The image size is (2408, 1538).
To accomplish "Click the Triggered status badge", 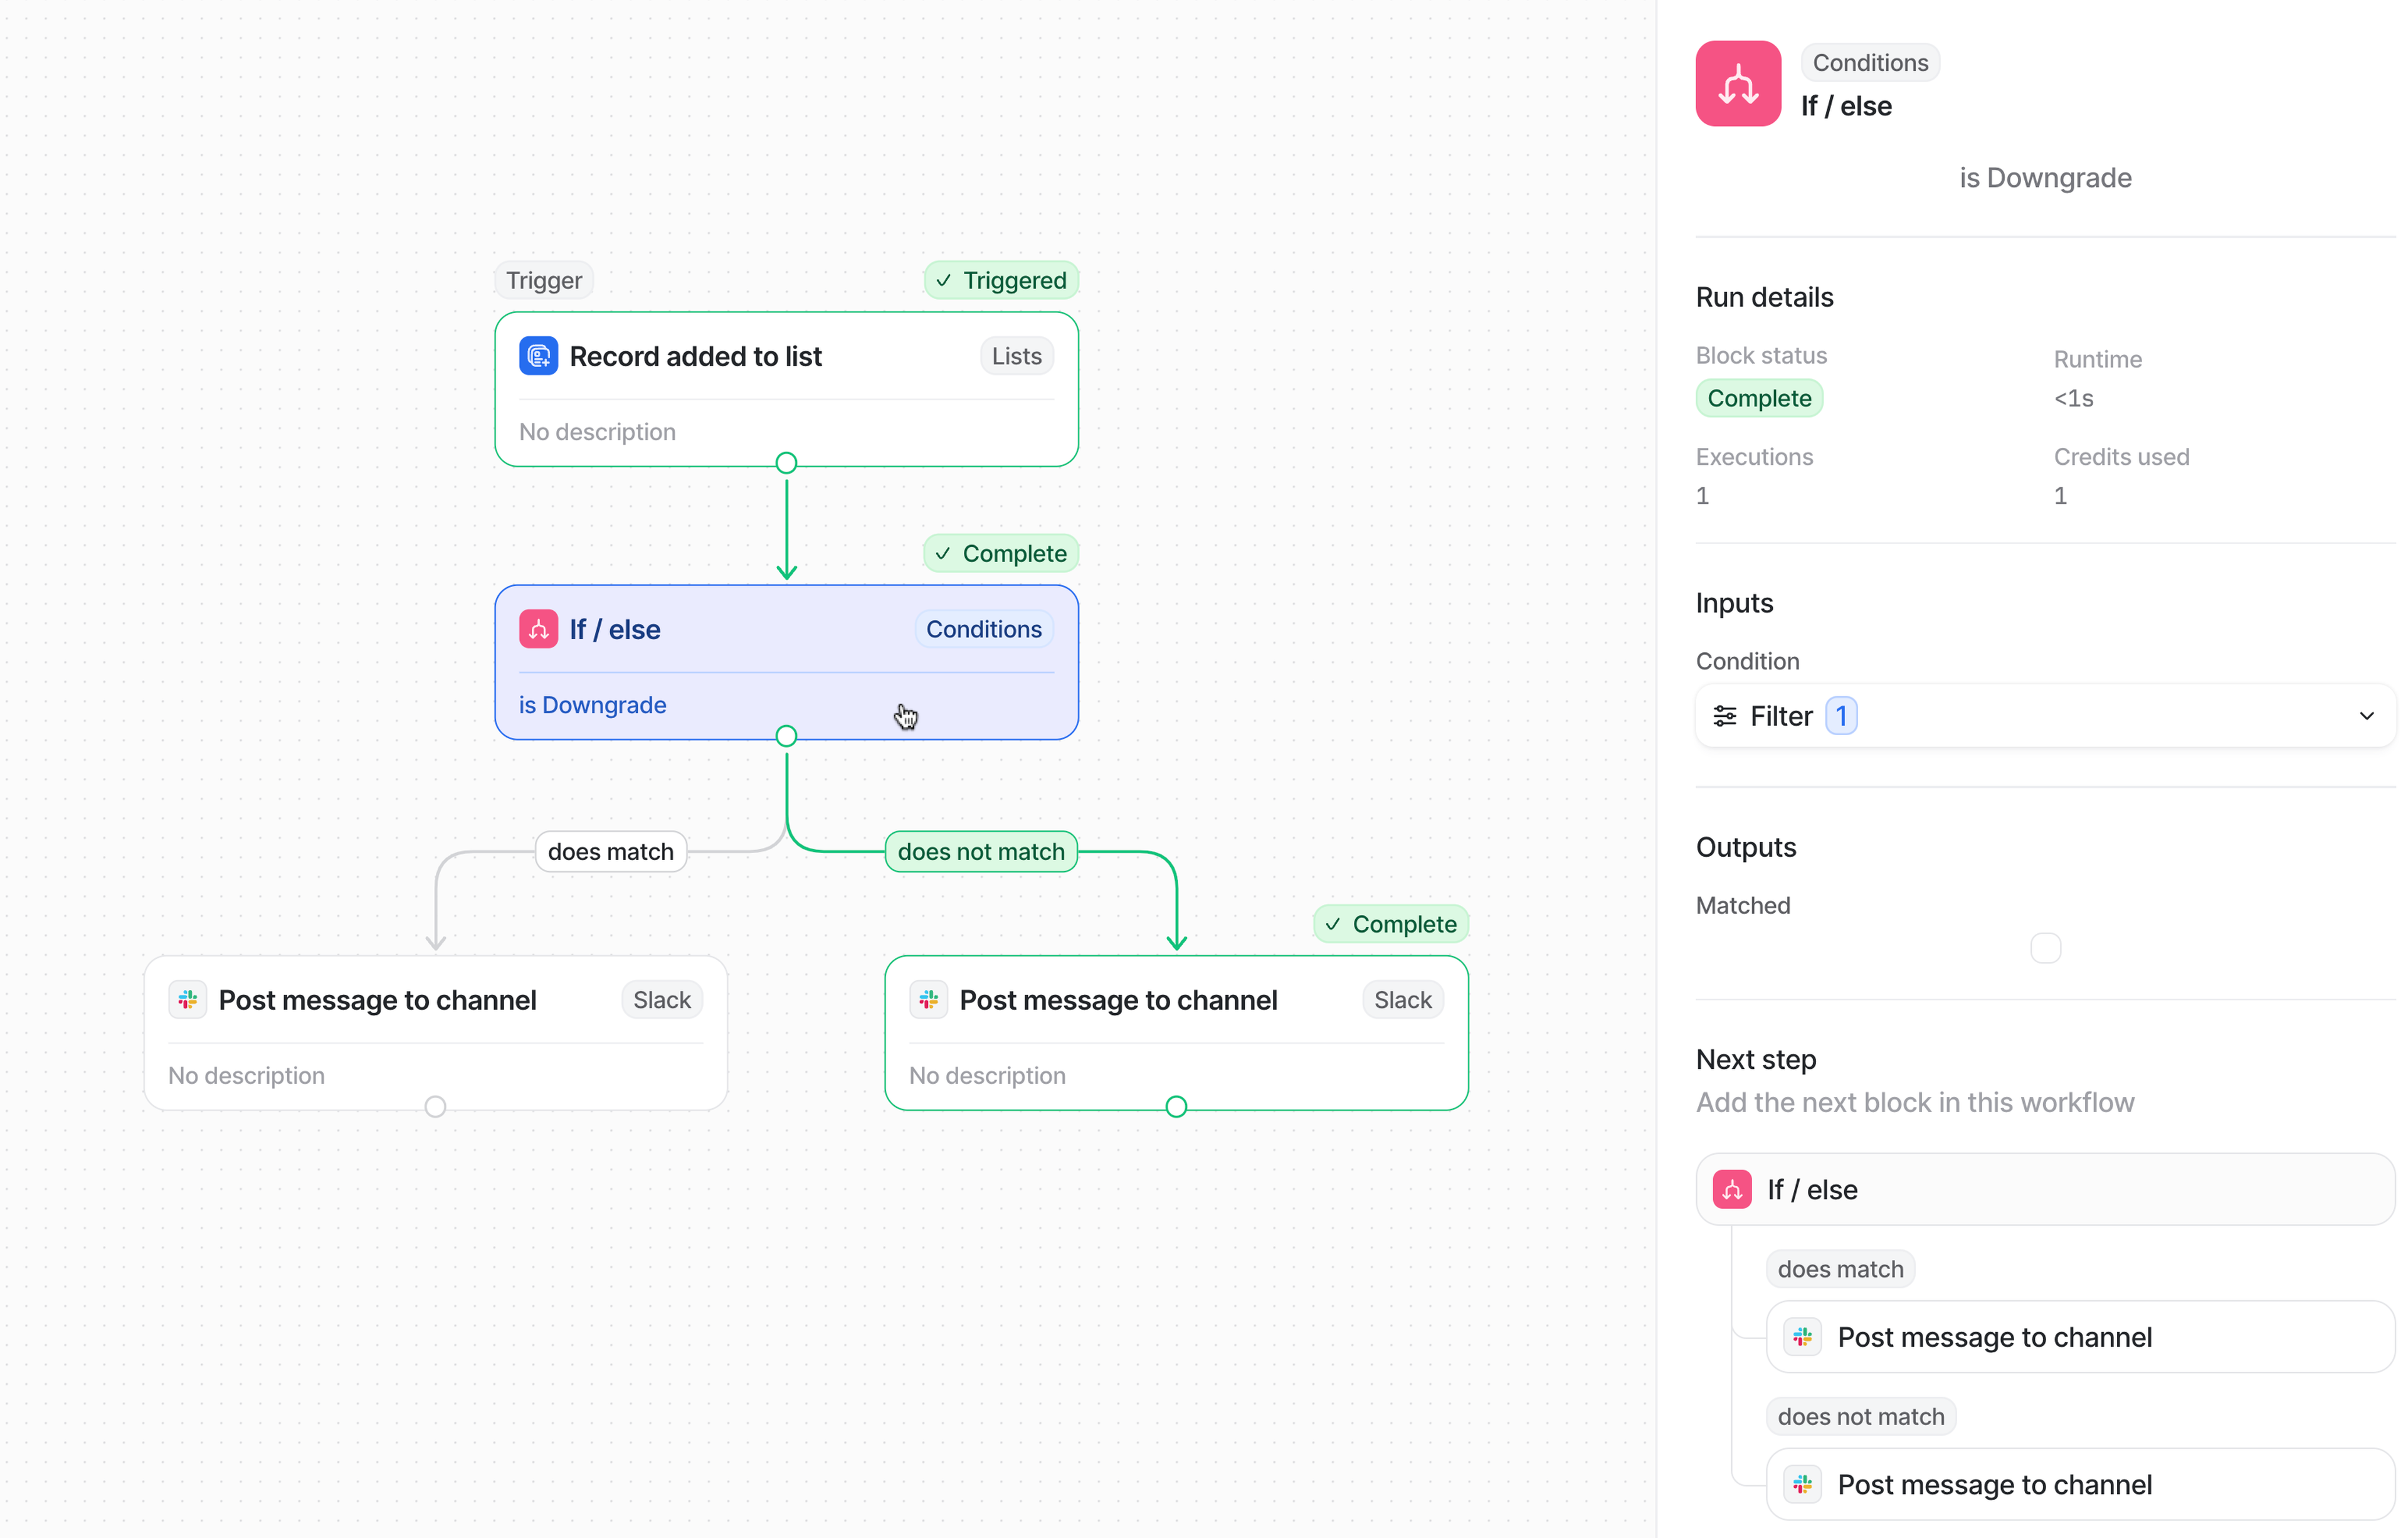I will 1001,280.
